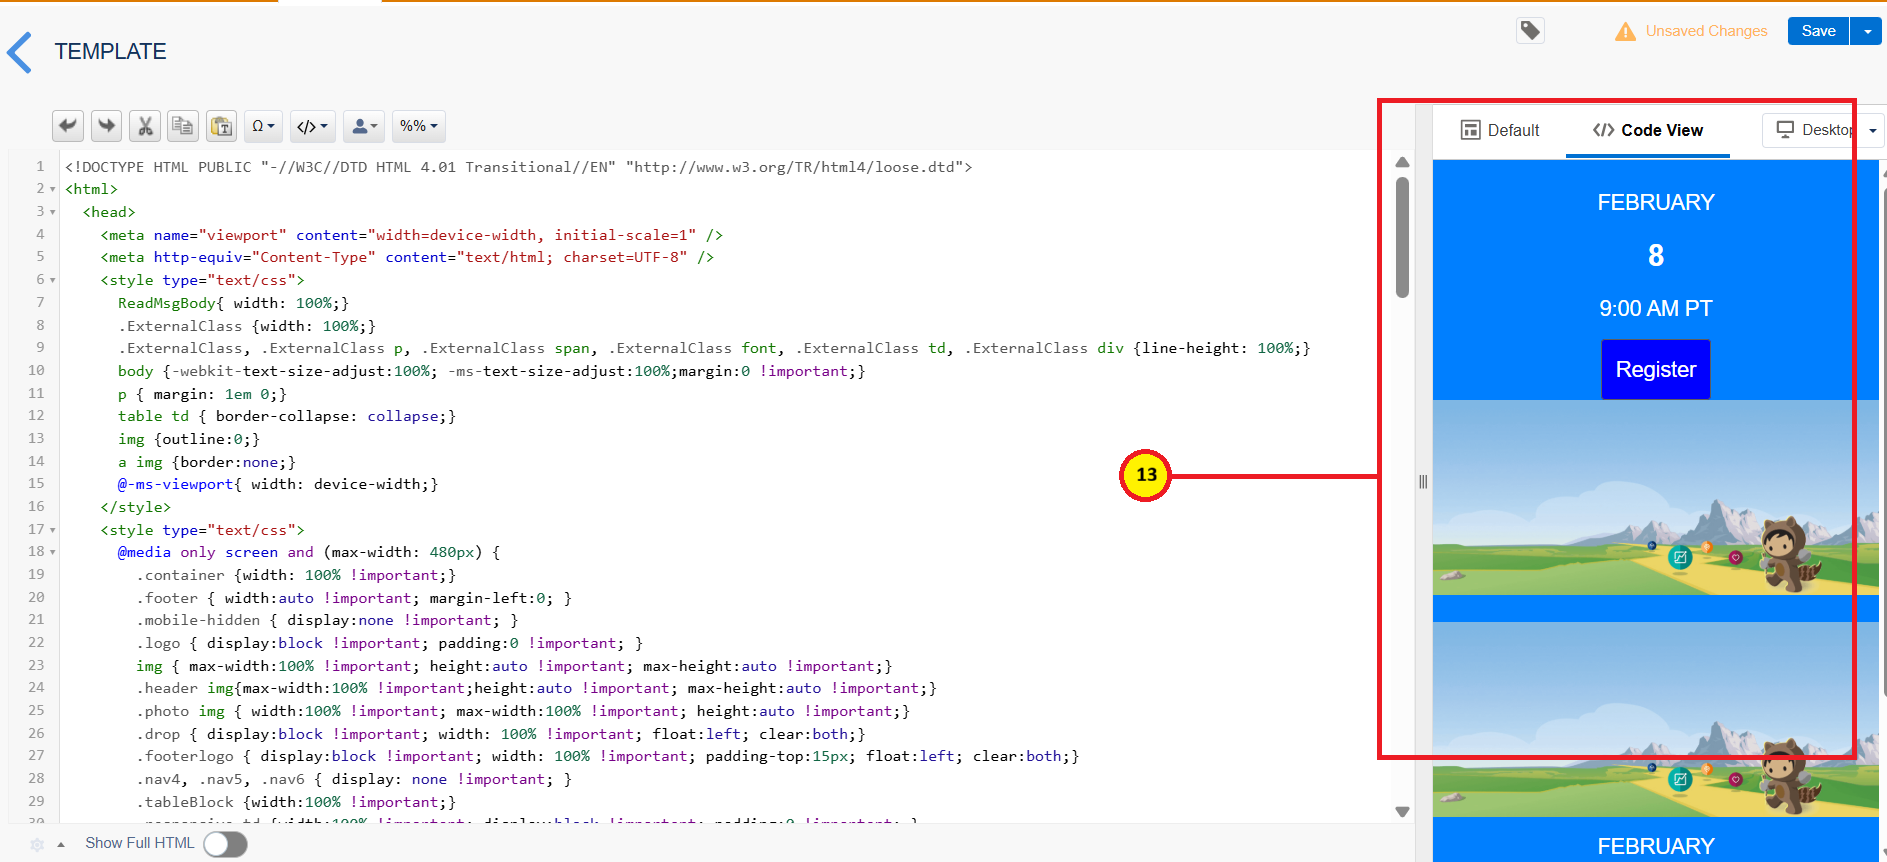
Task: Collapse the style block fold arrow at line 6
Action: (52, 280)
